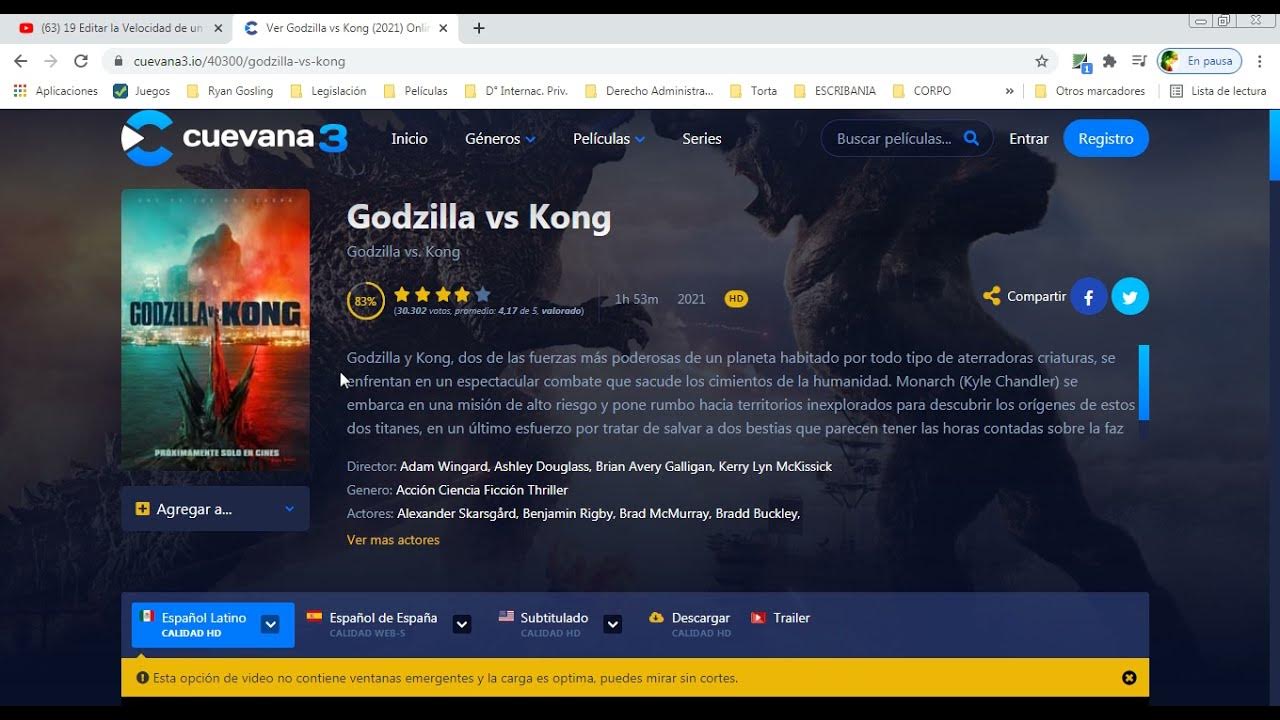Open the Películas bookmark folder
Viewport: 1280px width, 720px height.
[415, 91]
